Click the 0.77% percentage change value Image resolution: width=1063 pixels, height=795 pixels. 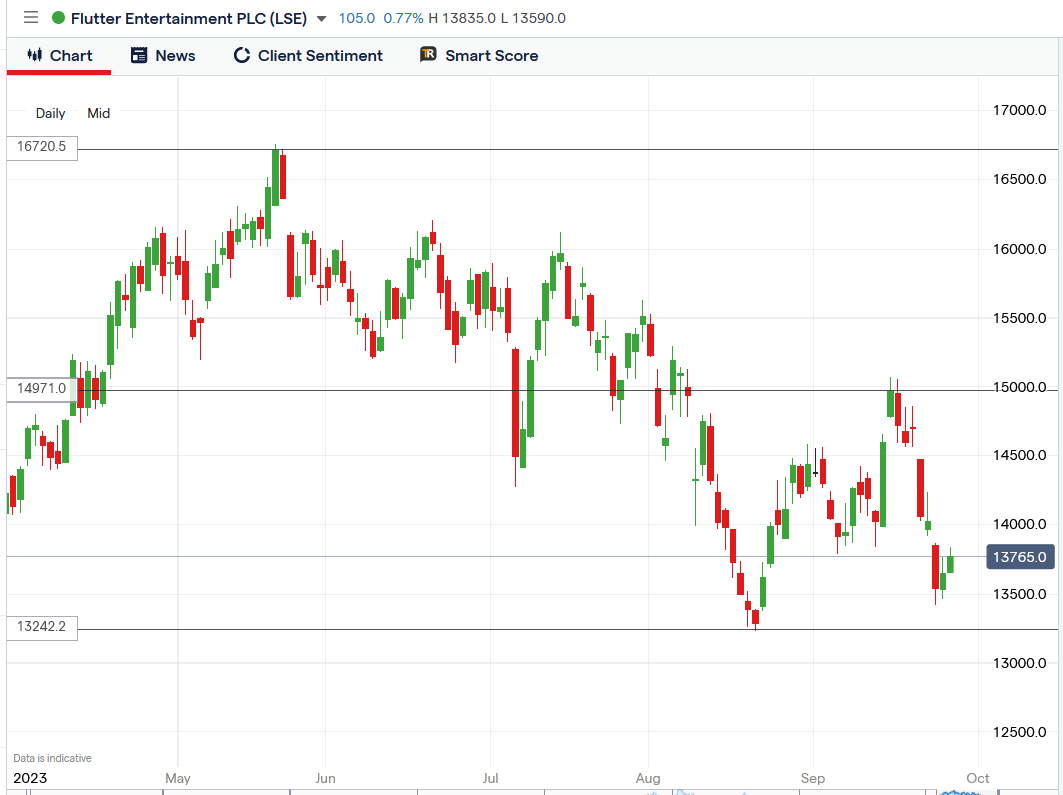(403, 18)
